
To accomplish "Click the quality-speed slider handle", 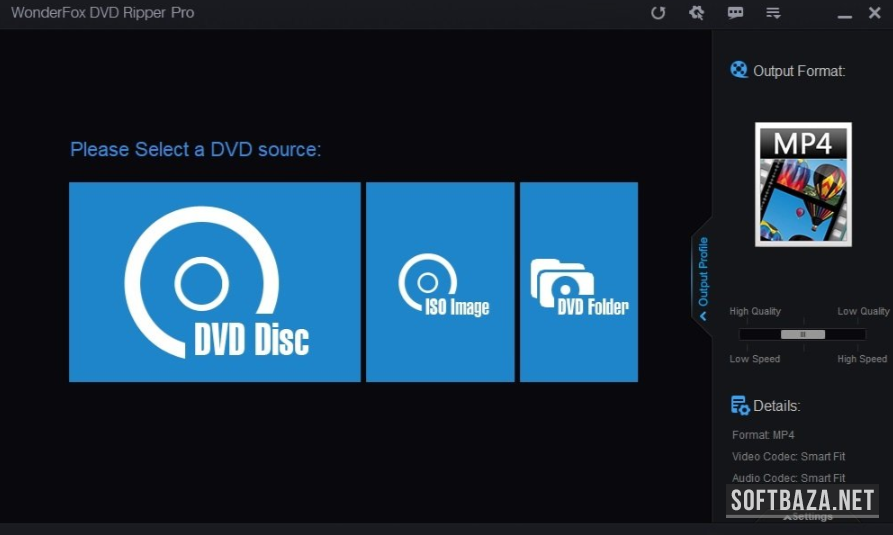I will click(x=802, y=334).
